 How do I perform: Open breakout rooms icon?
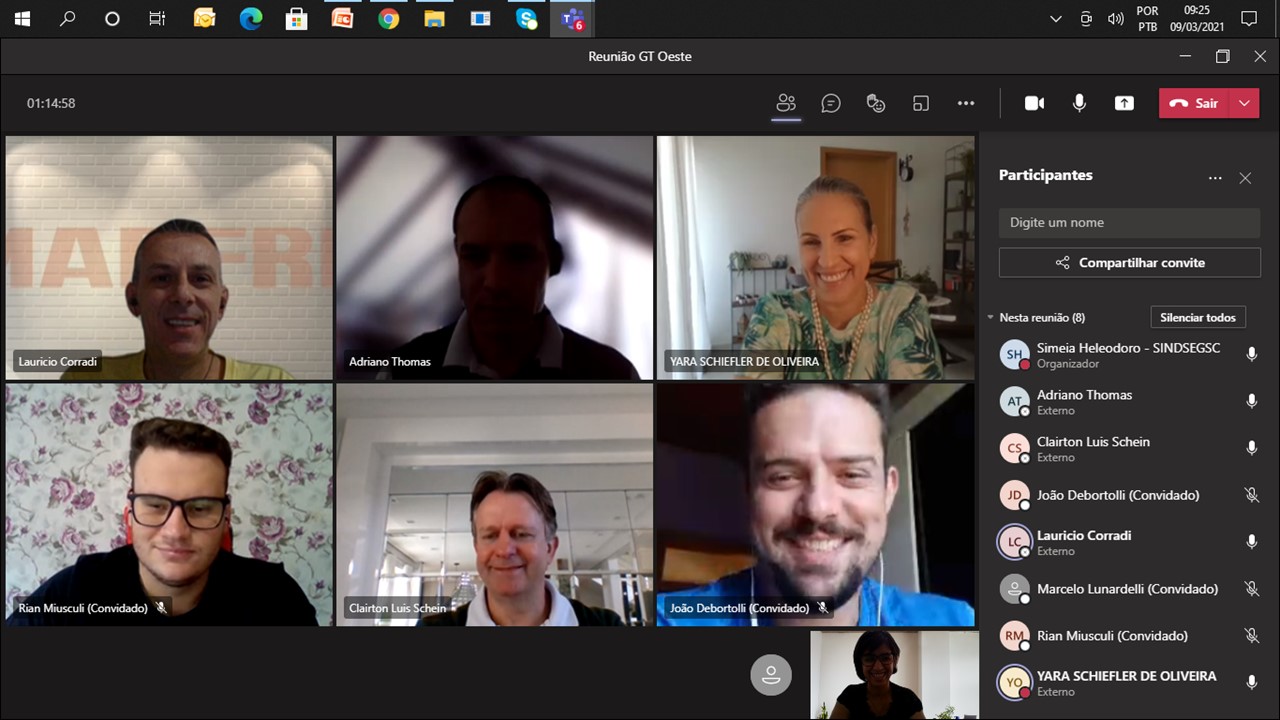tap(921, 103)
